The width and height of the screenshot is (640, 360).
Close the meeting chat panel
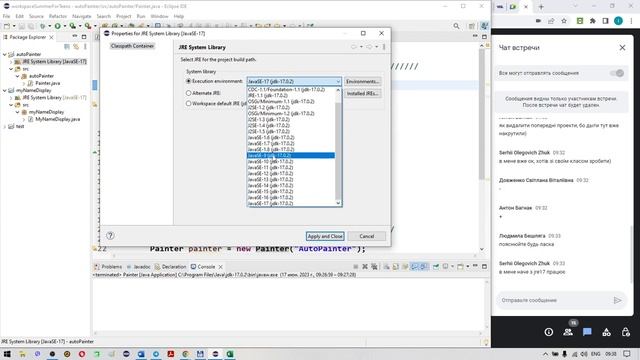click(x=622, y=48)
